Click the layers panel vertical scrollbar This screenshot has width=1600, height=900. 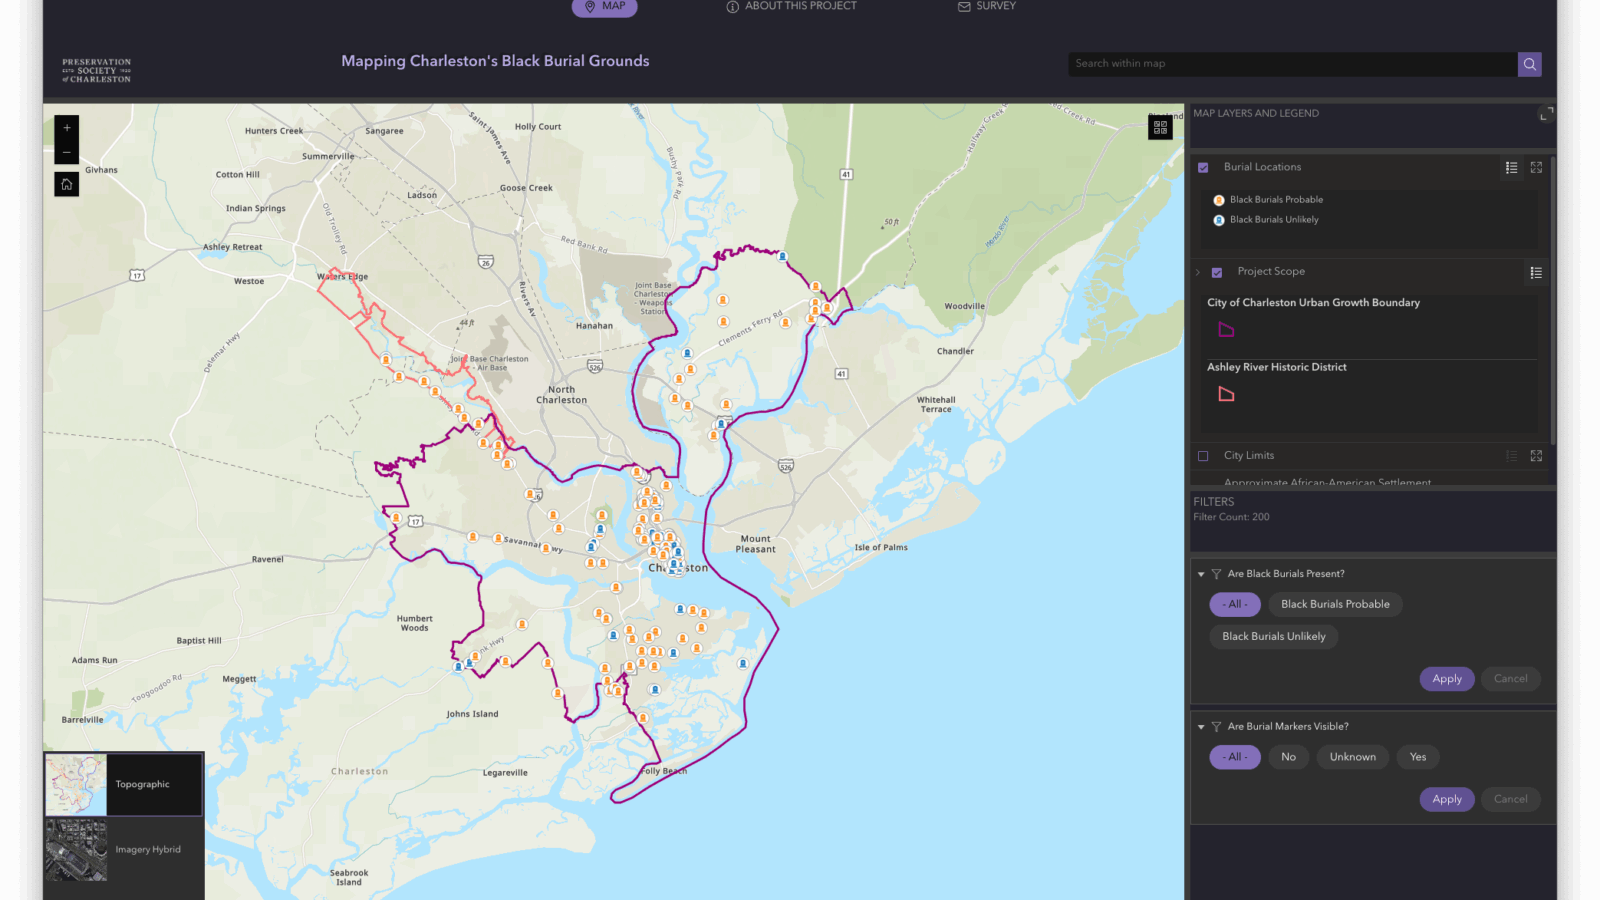tap(1552, 300)
